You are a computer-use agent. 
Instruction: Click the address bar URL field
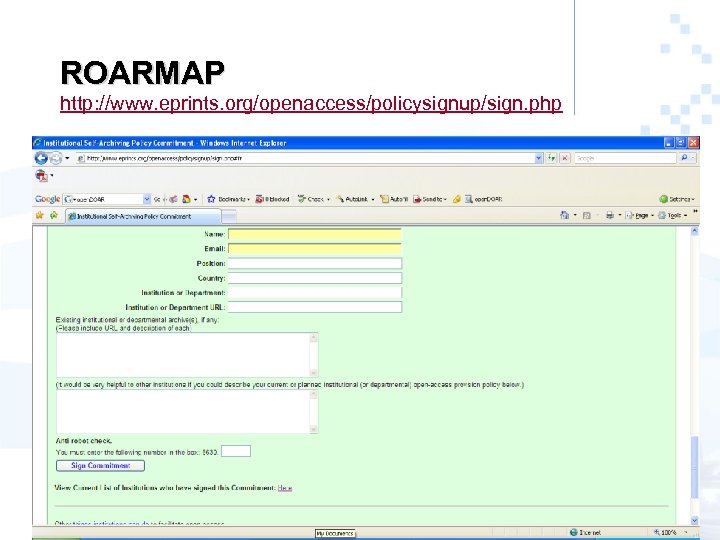[x=305, y=158]
